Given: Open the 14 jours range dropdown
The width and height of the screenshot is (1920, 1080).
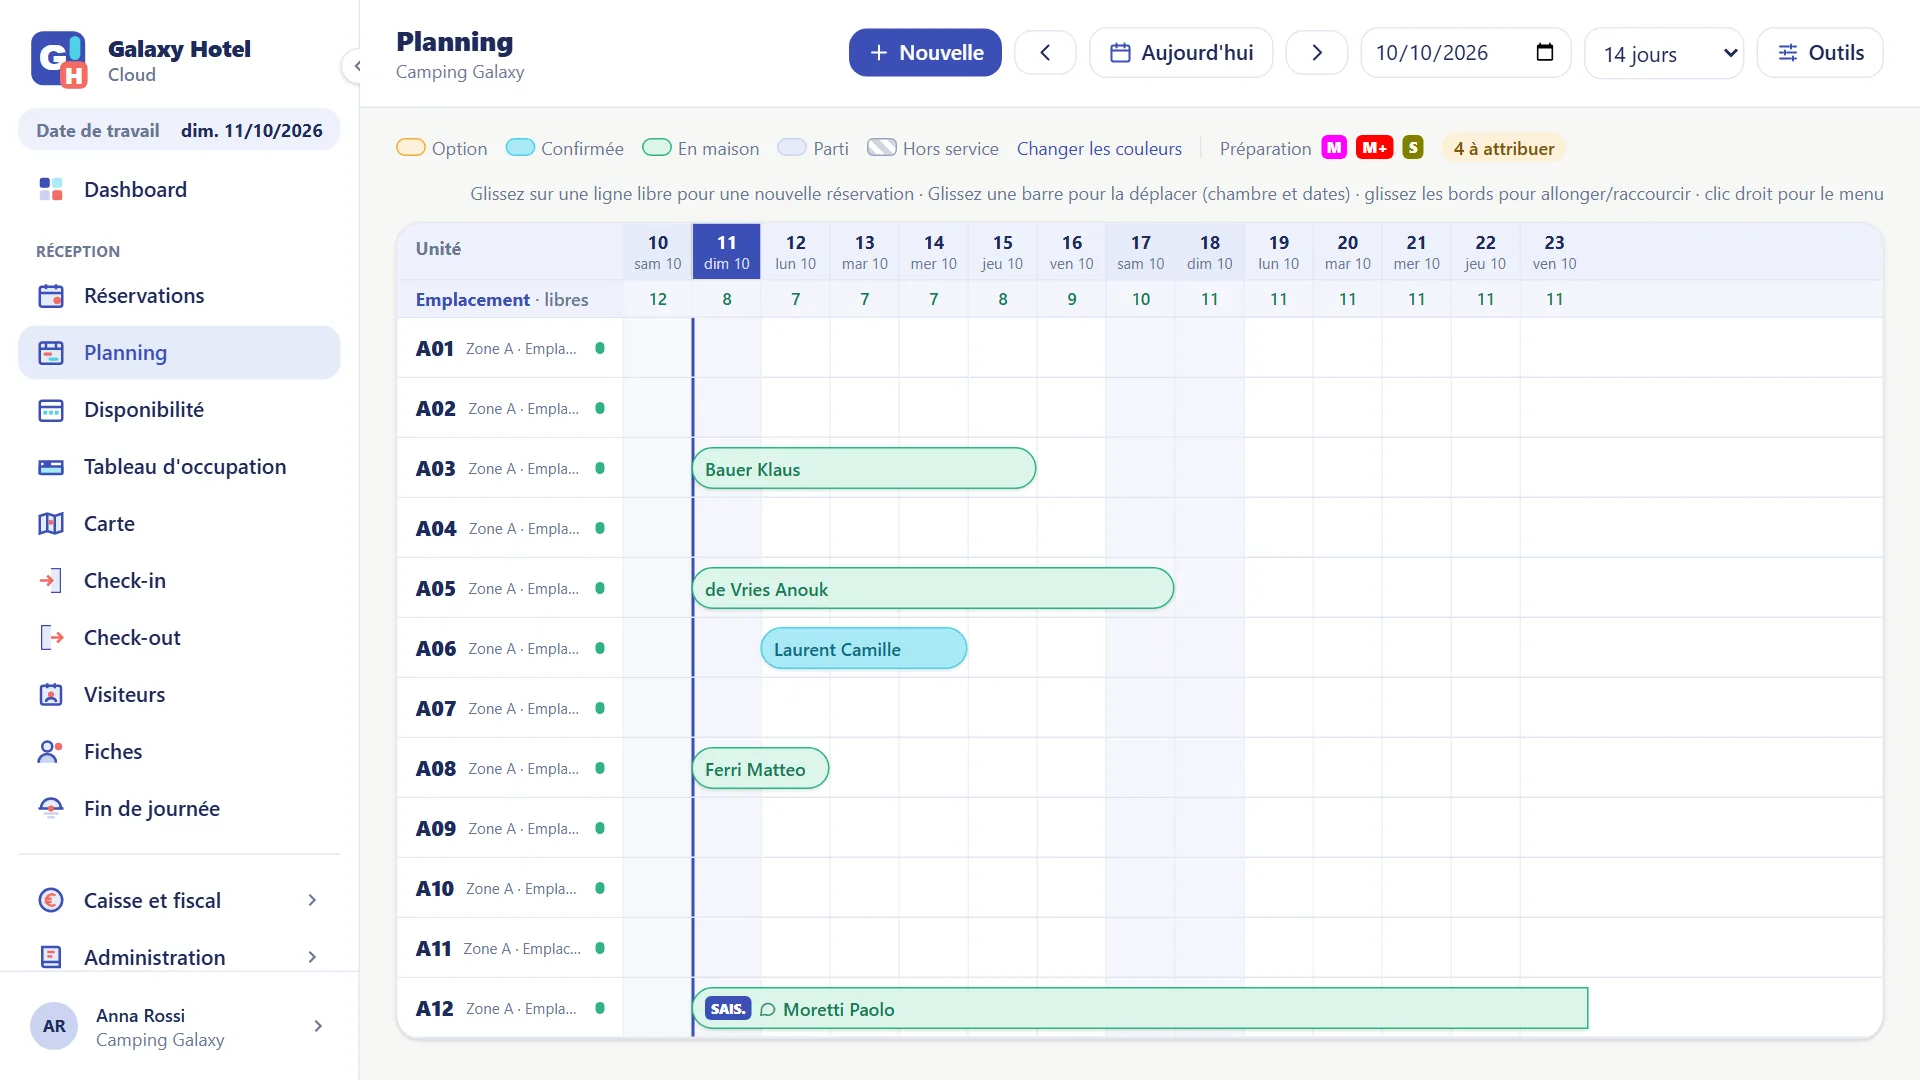Looking at the screenshot, I should 1664,54.
